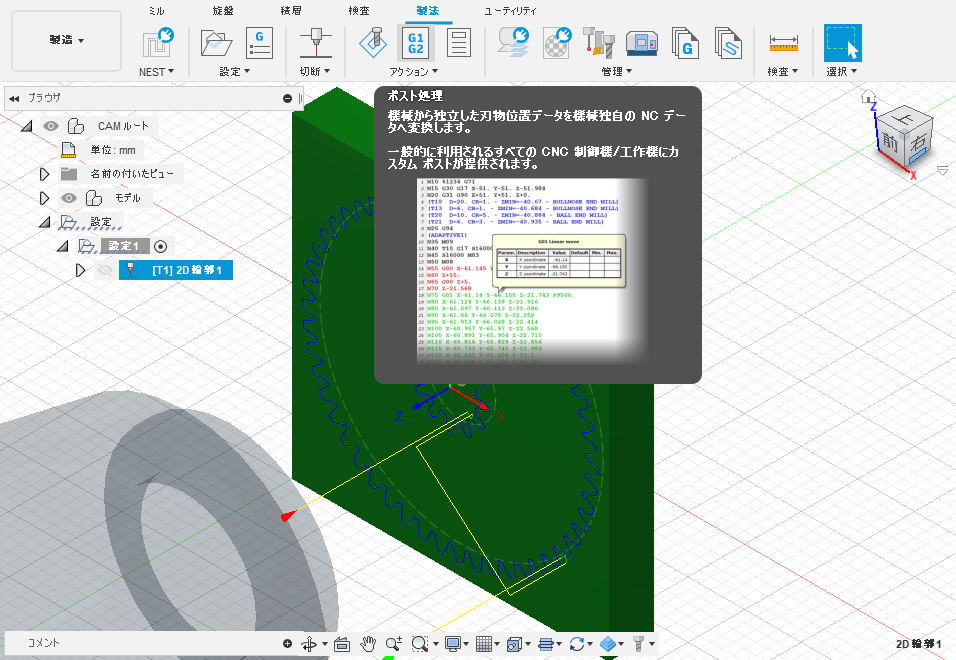Expand the アクション dropdown menu
Image resolution: width=956 pixels, height=660 pixels.
point(413,71)
